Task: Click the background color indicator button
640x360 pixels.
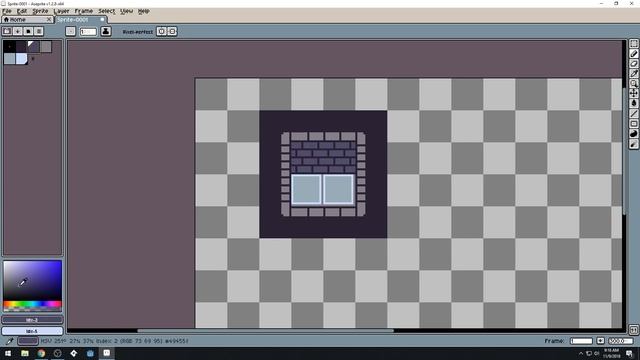Action: (x=32, y=331)
